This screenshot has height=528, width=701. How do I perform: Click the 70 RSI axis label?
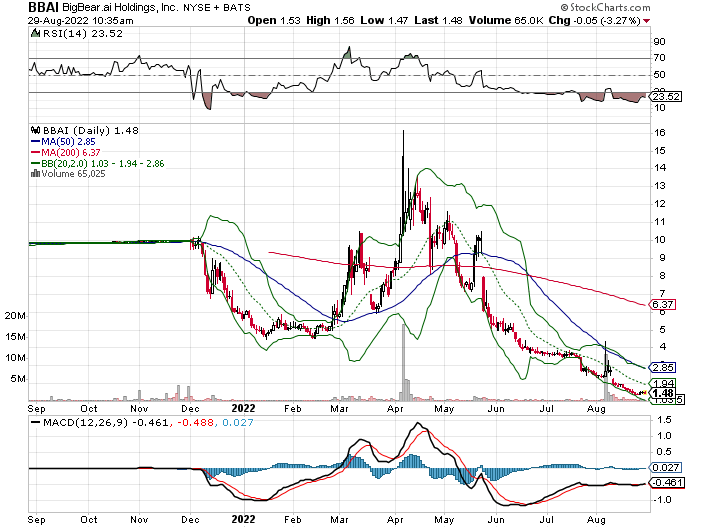pos(660,58)
